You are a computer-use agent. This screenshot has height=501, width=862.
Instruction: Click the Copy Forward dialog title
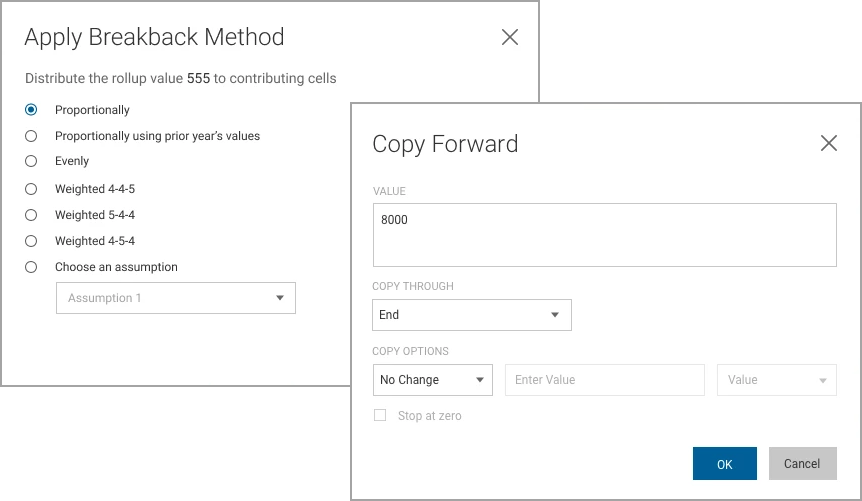[445, 145]
